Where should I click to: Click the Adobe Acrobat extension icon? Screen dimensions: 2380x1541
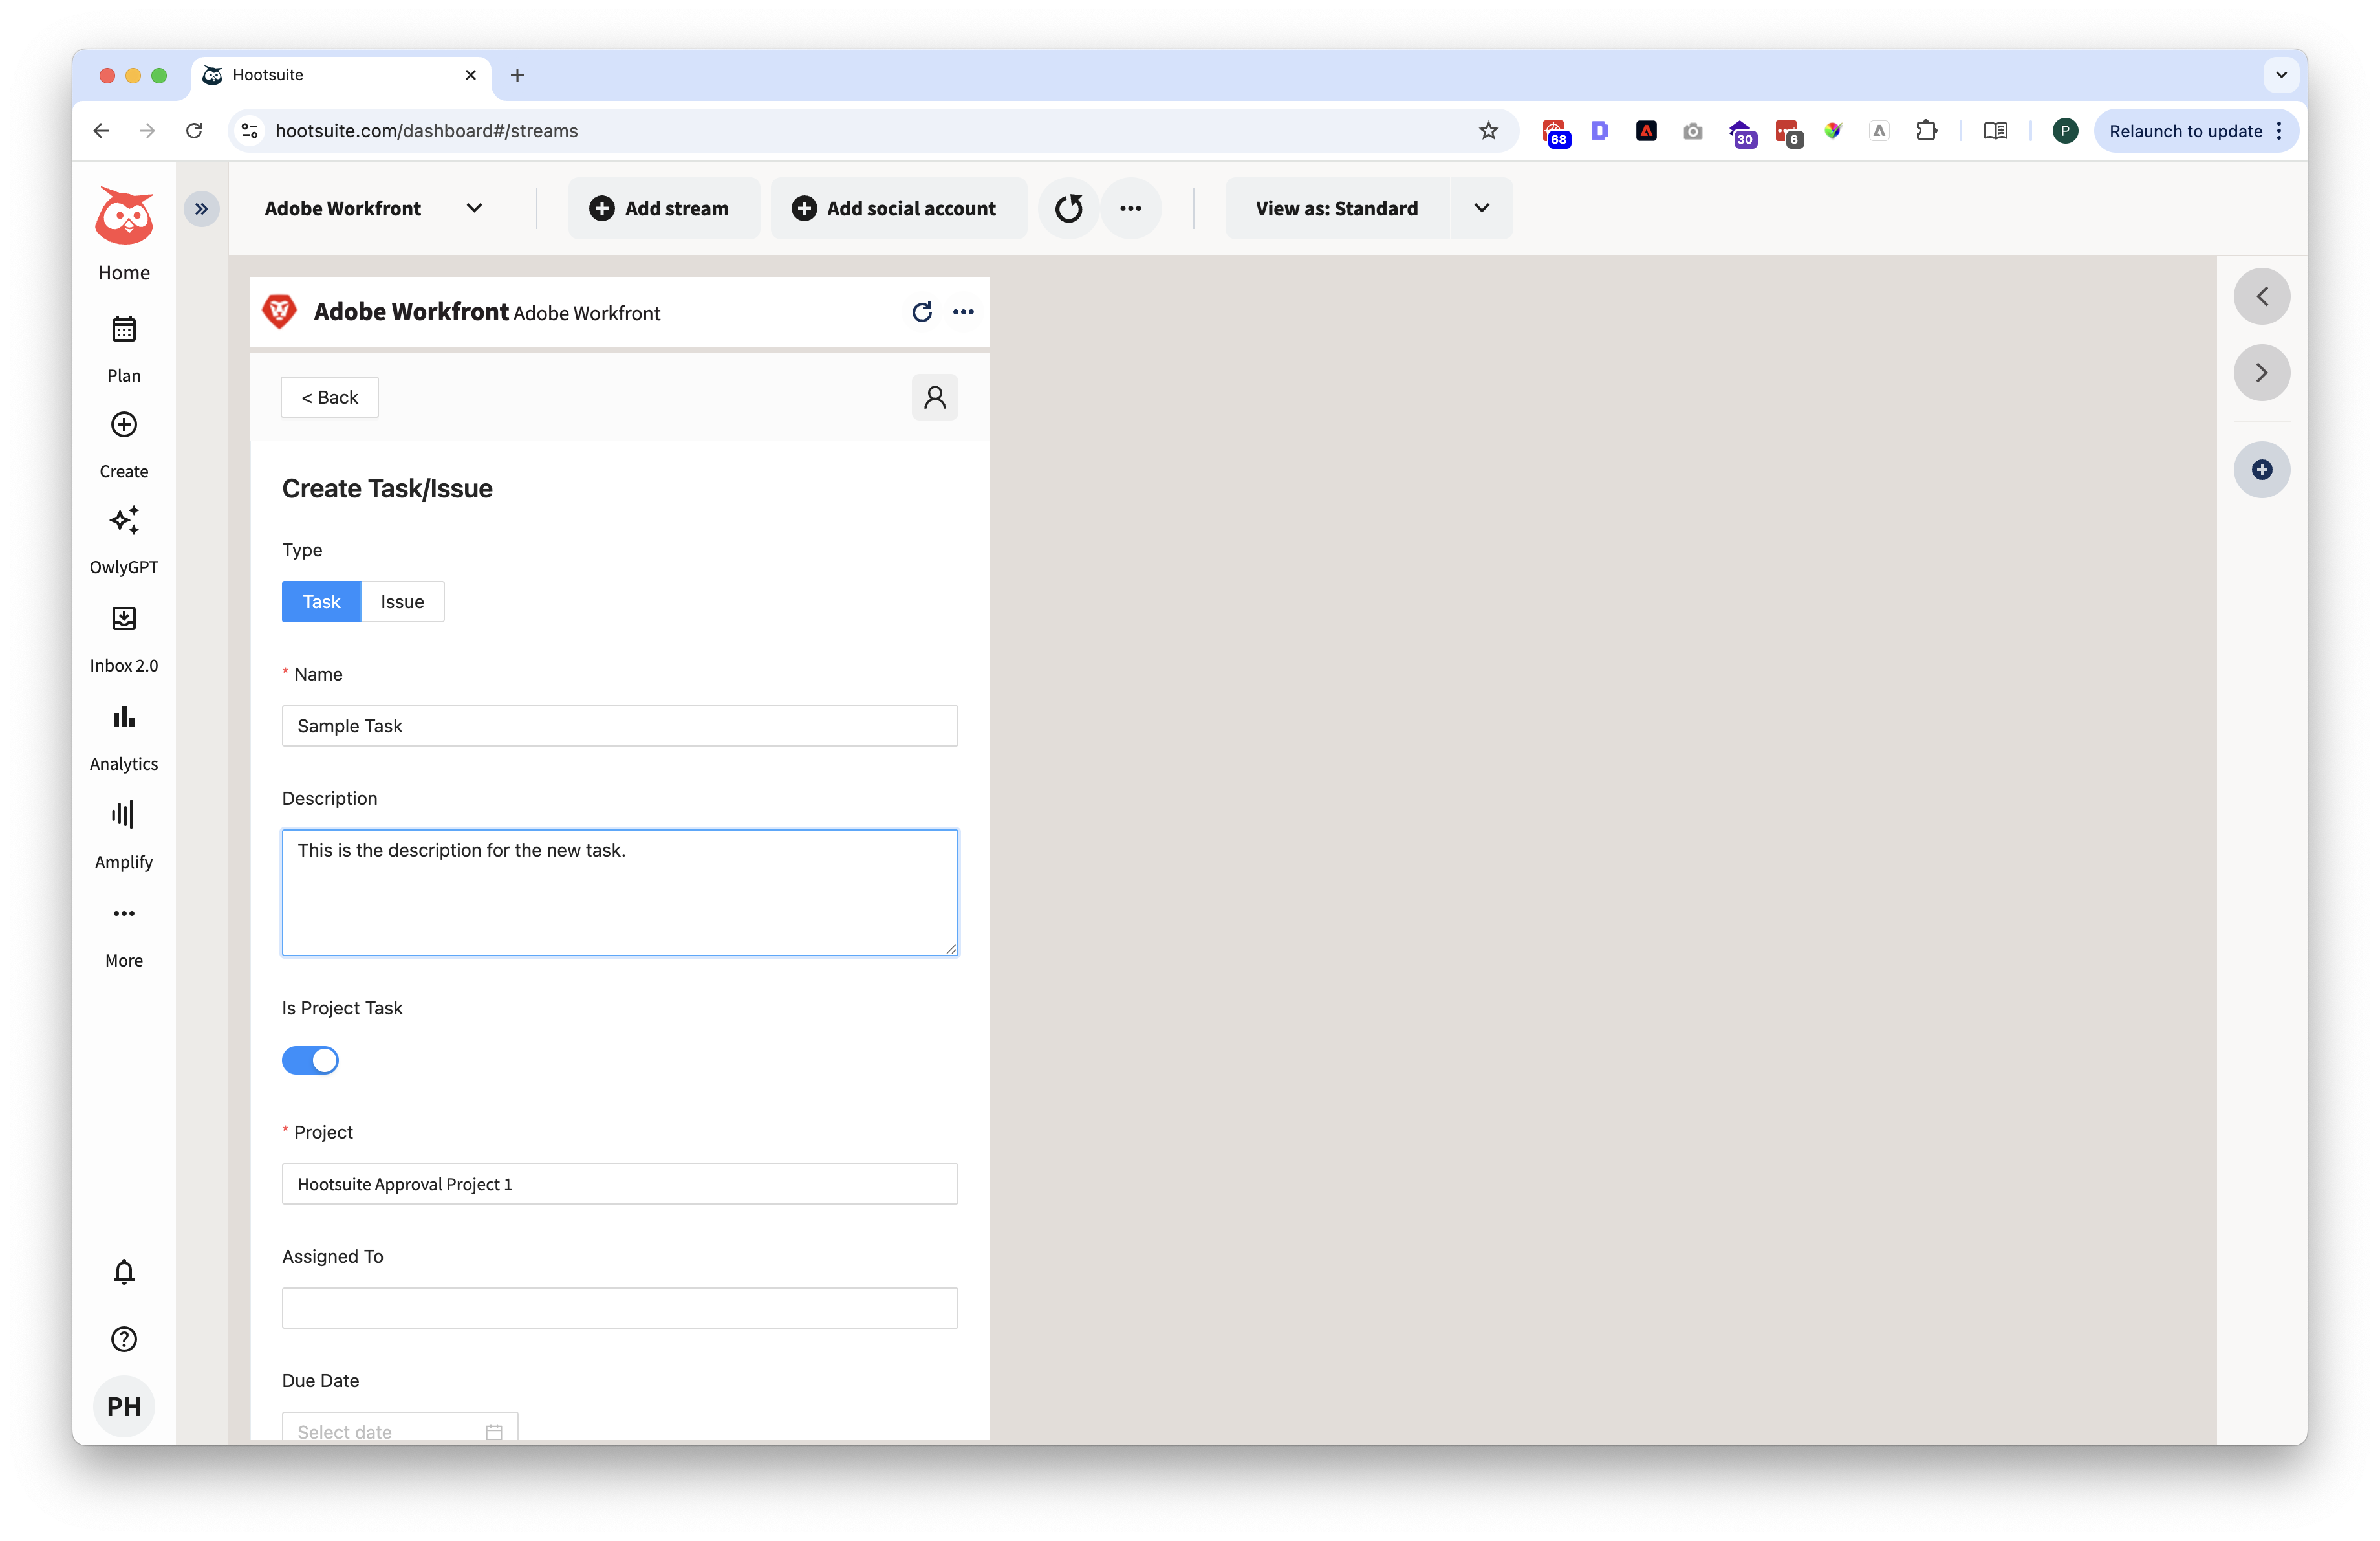(x=1646, y=131)
